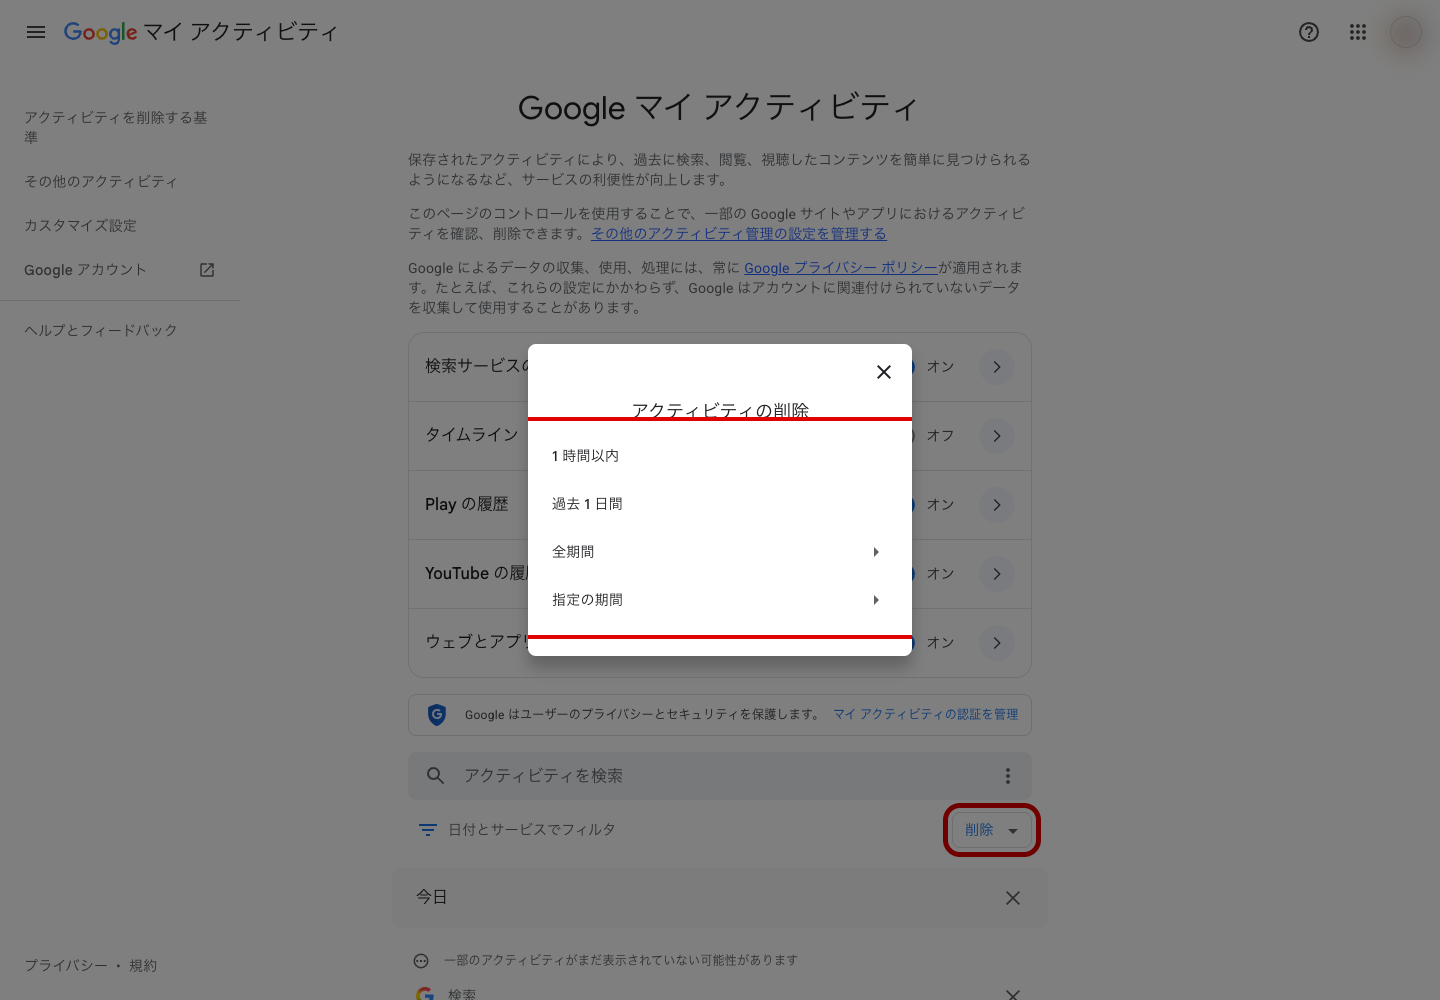Select 過去 1 日間 deletion range
The image size is (1440, 1000).
[720, 504]
